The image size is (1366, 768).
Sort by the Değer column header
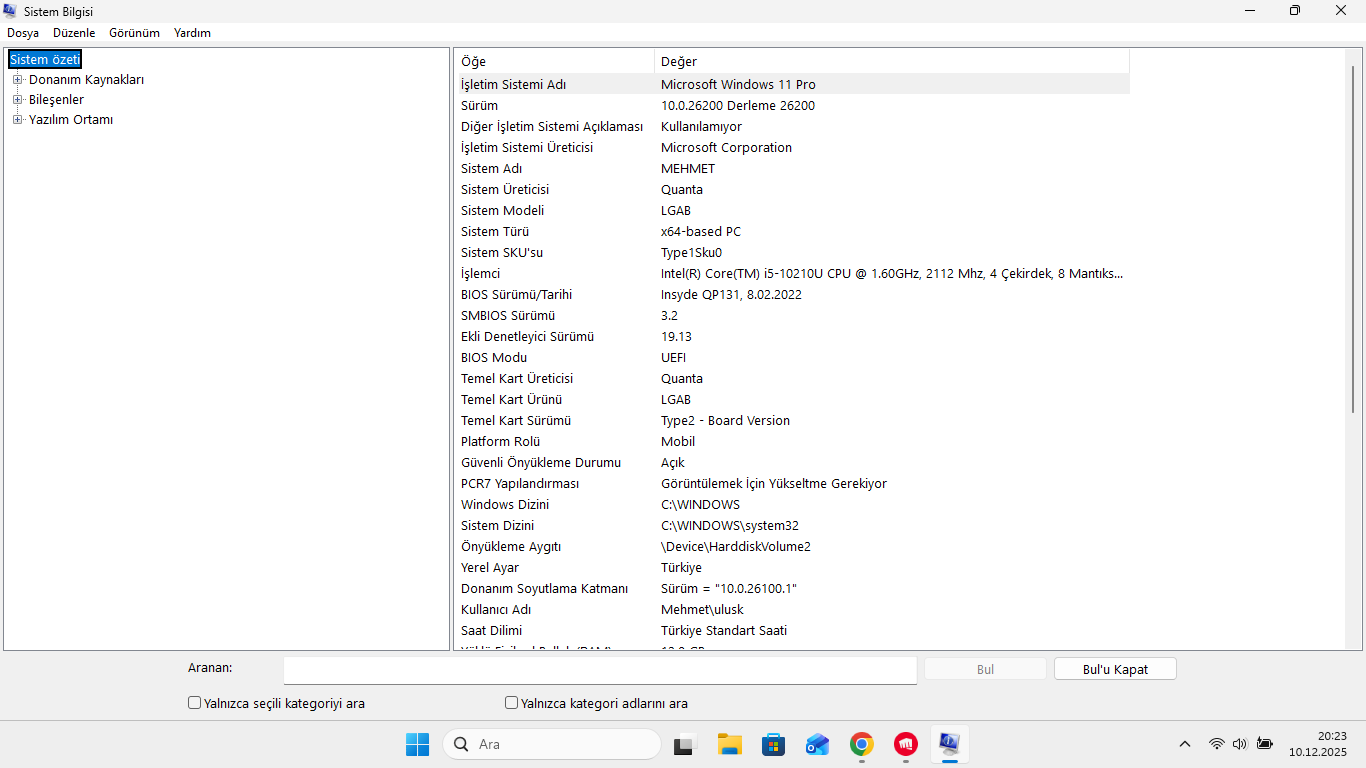click(892, 62)
